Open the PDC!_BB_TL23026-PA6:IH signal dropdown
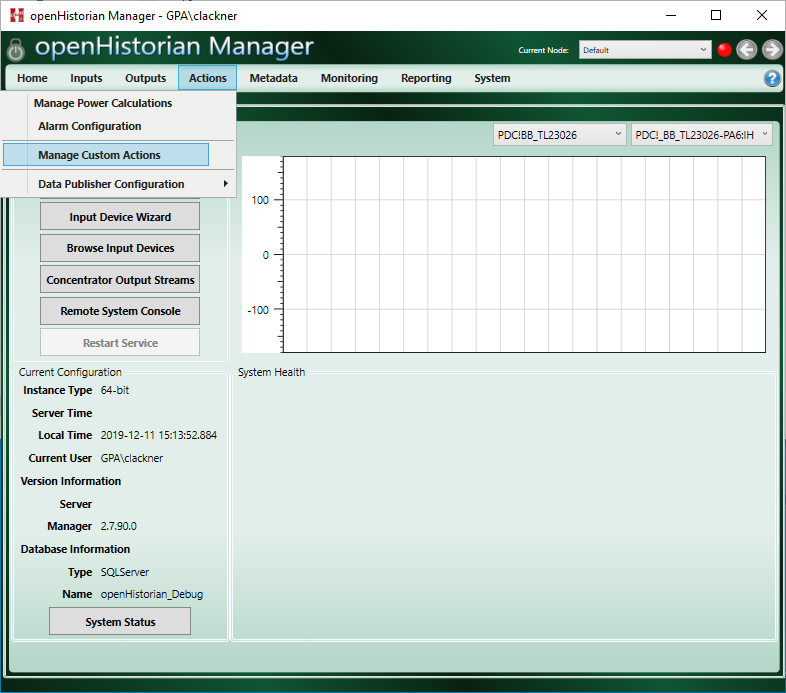Image resolution: width=786 pixels, height=693 pixels. tap(701, 135)
